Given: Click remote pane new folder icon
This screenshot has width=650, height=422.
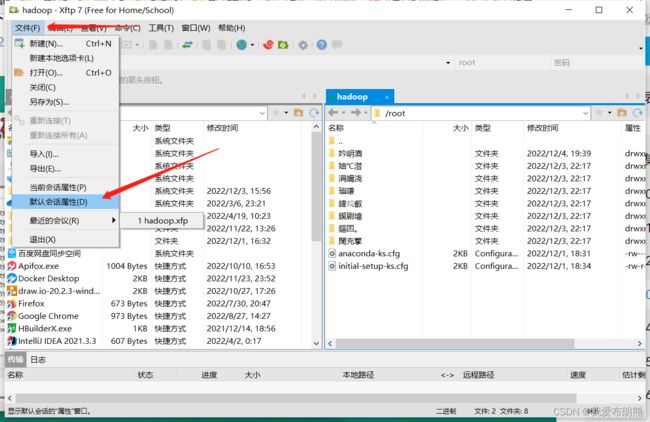Looking at the screenshot, I should (622, 112).
